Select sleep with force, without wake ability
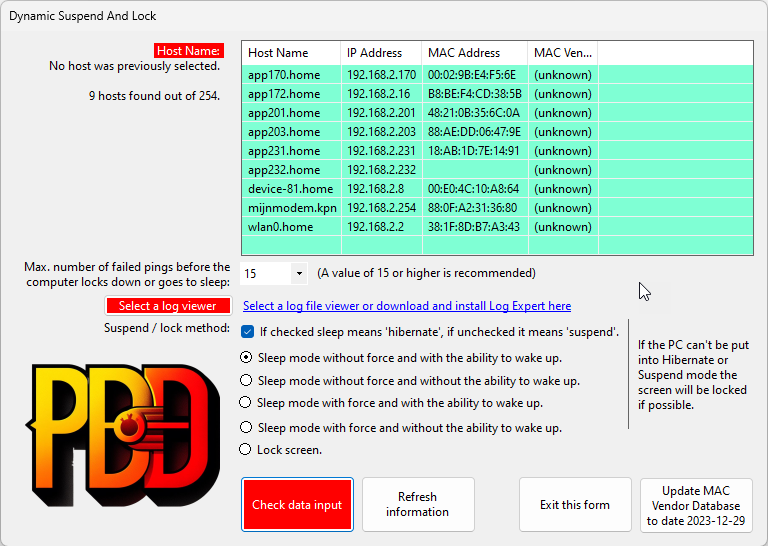Viewport: 768px width, 546px height. click(247, 428)
